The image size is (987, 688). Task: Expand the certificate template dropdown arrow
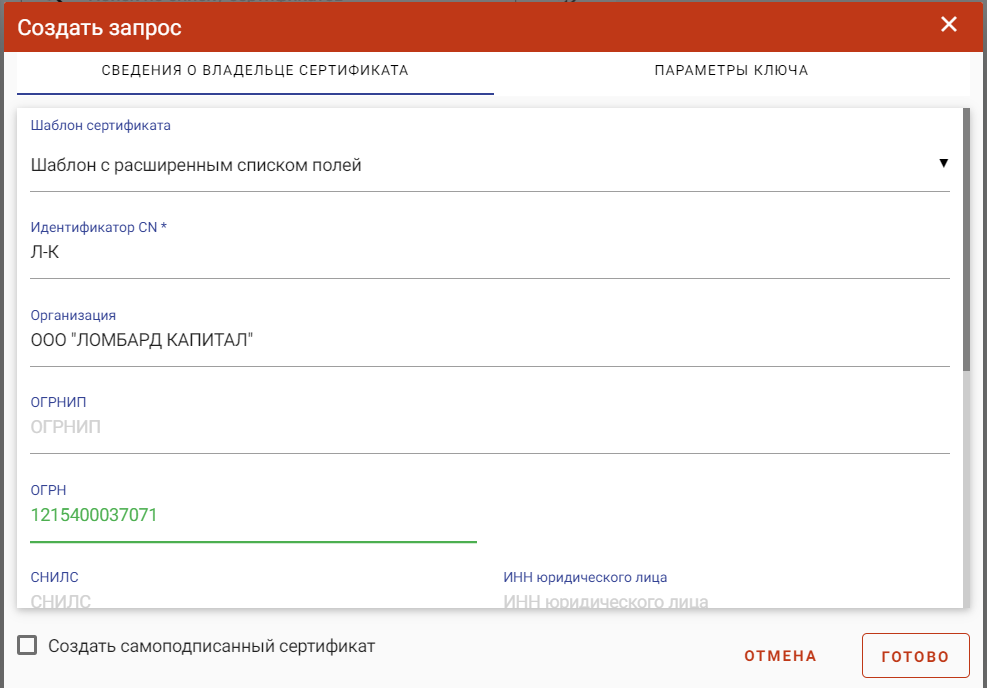pos(943,163)
